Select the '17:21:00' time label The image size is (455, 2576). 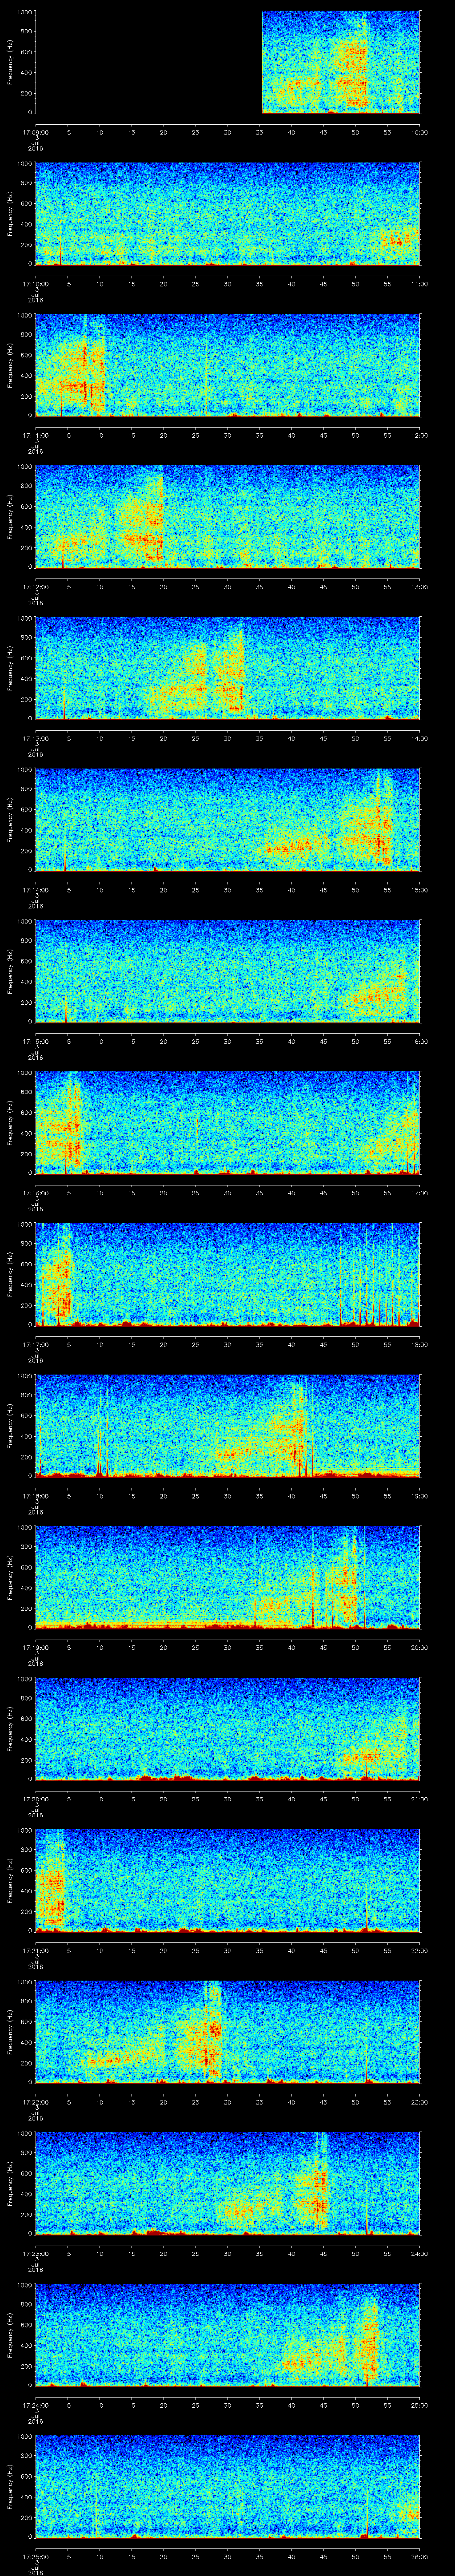35,1951
